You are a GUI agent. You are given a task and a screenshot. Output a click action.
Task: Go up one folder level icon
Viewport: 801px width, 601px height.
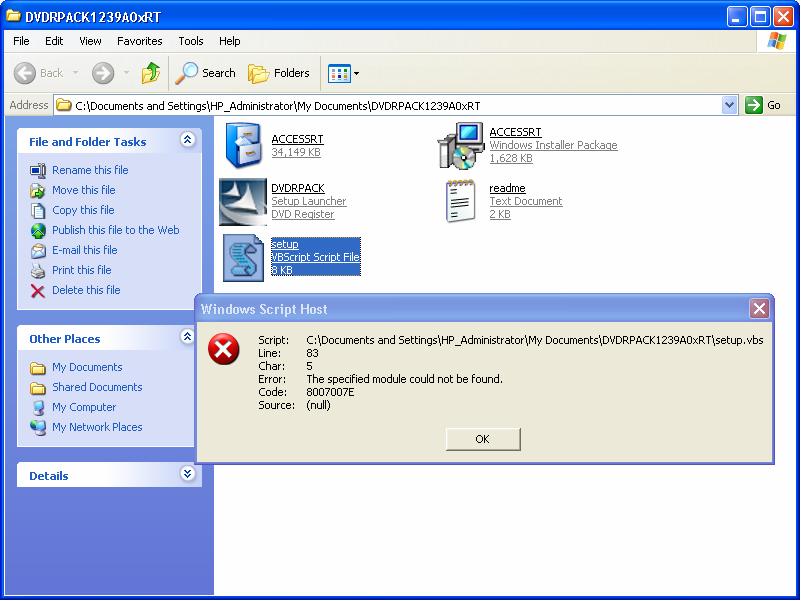click(x=151, y=73)
